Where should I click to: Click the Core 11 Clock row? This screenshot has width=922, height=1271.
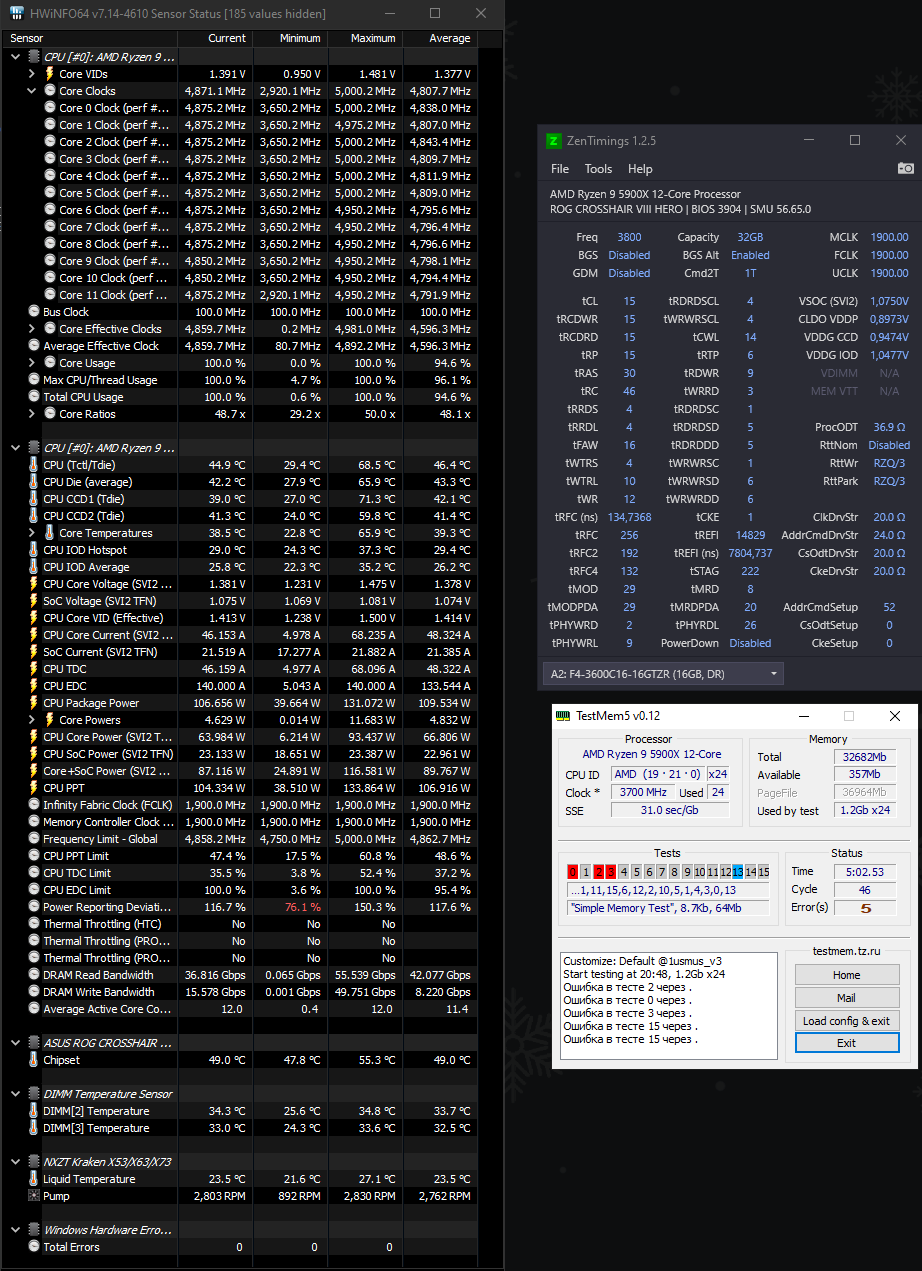point(241,295)
